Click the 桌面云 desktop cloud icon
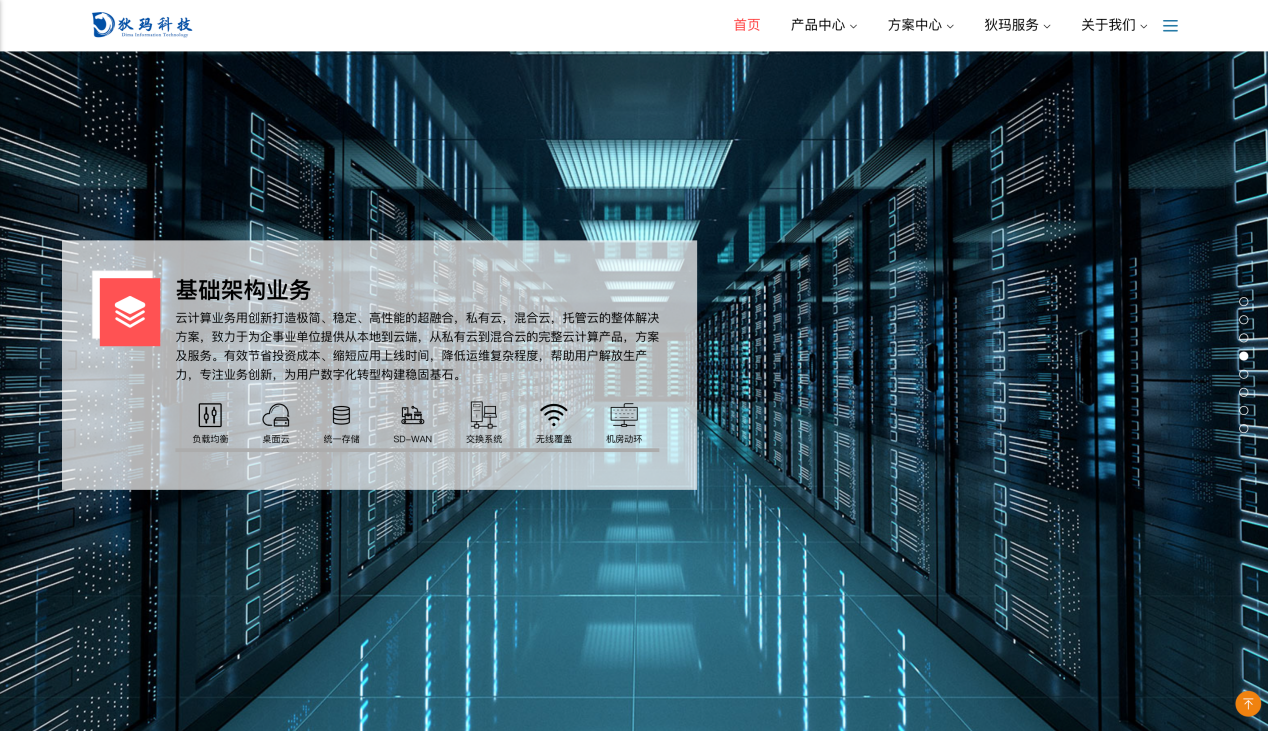1268x731 pixels. pos(275,421)
